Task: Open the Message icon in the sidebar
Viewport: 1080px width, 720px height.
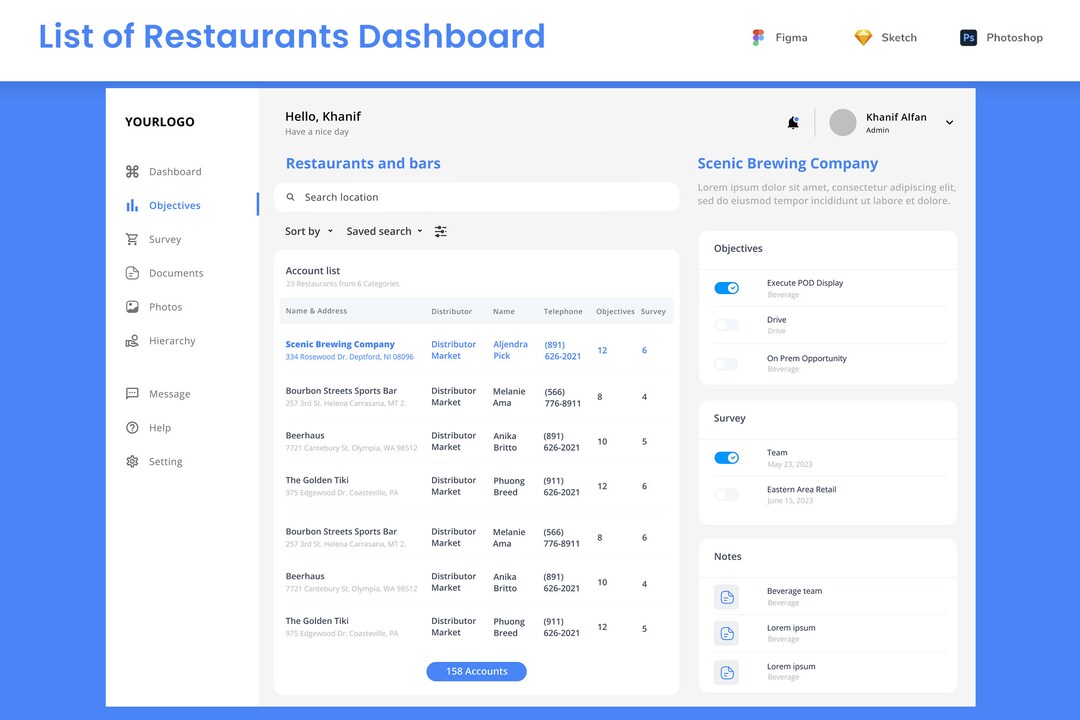Action: tap(134, 394)
